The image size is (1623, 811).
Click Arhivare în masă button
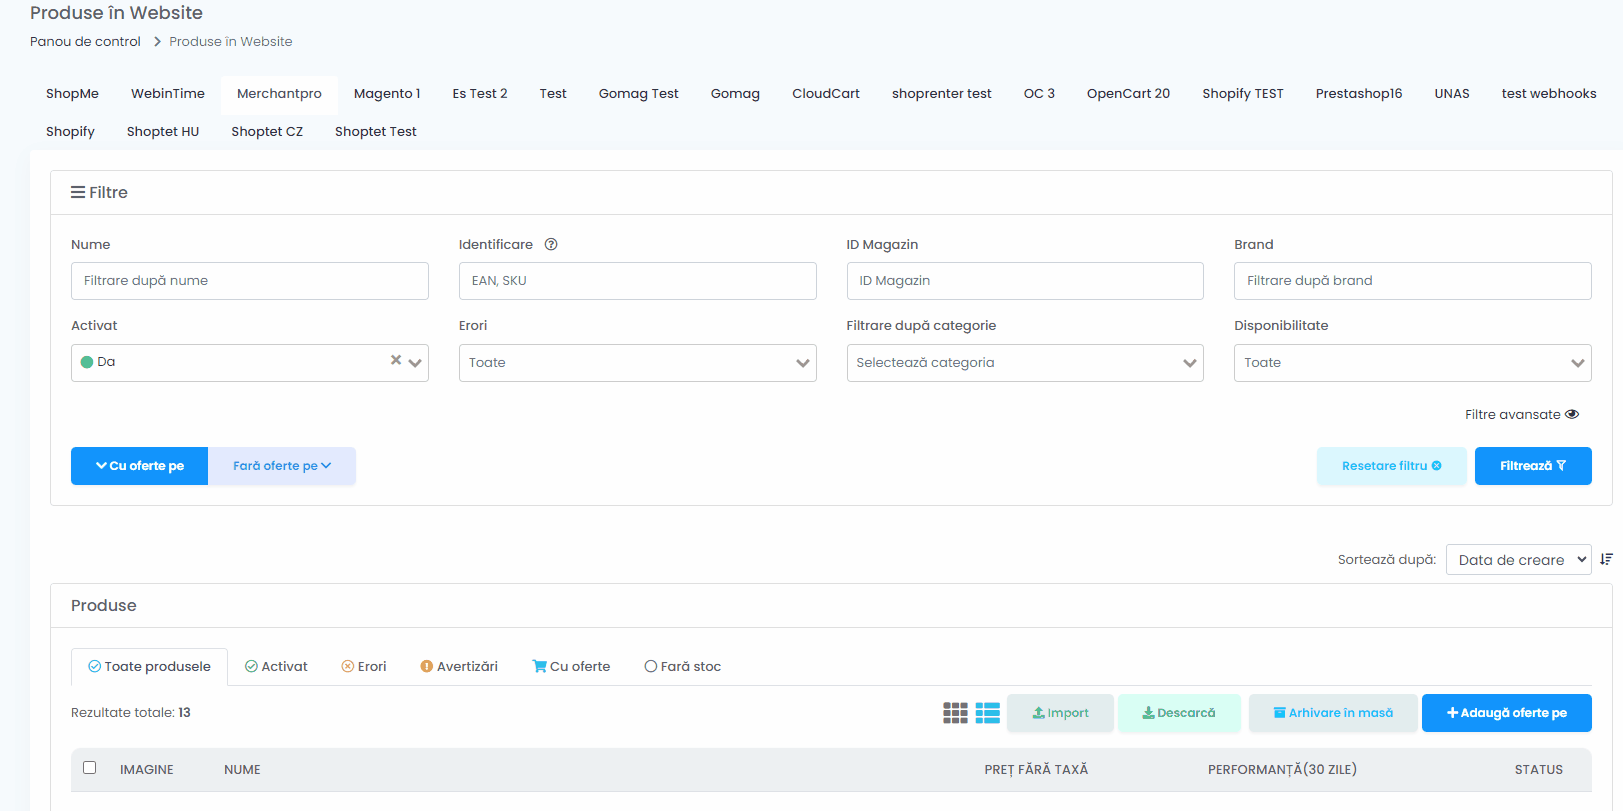(x=1333, y=713)
